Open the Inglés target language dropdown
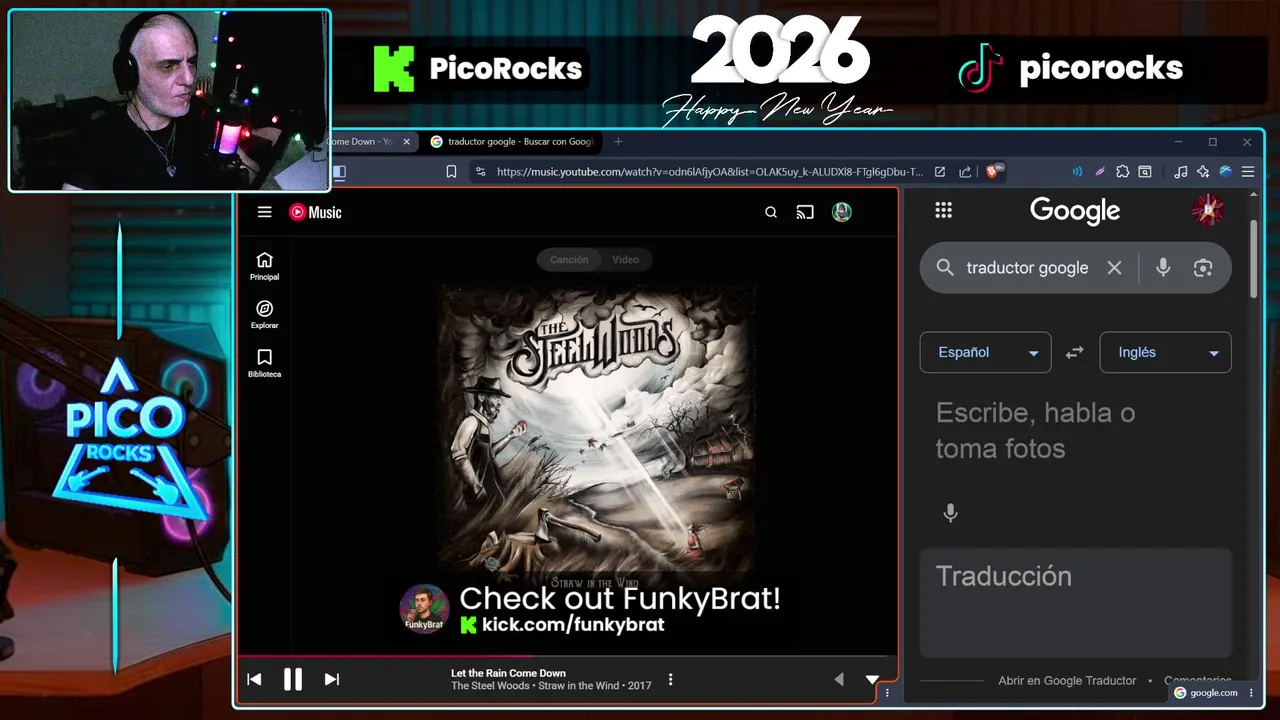 [1165, 352]
